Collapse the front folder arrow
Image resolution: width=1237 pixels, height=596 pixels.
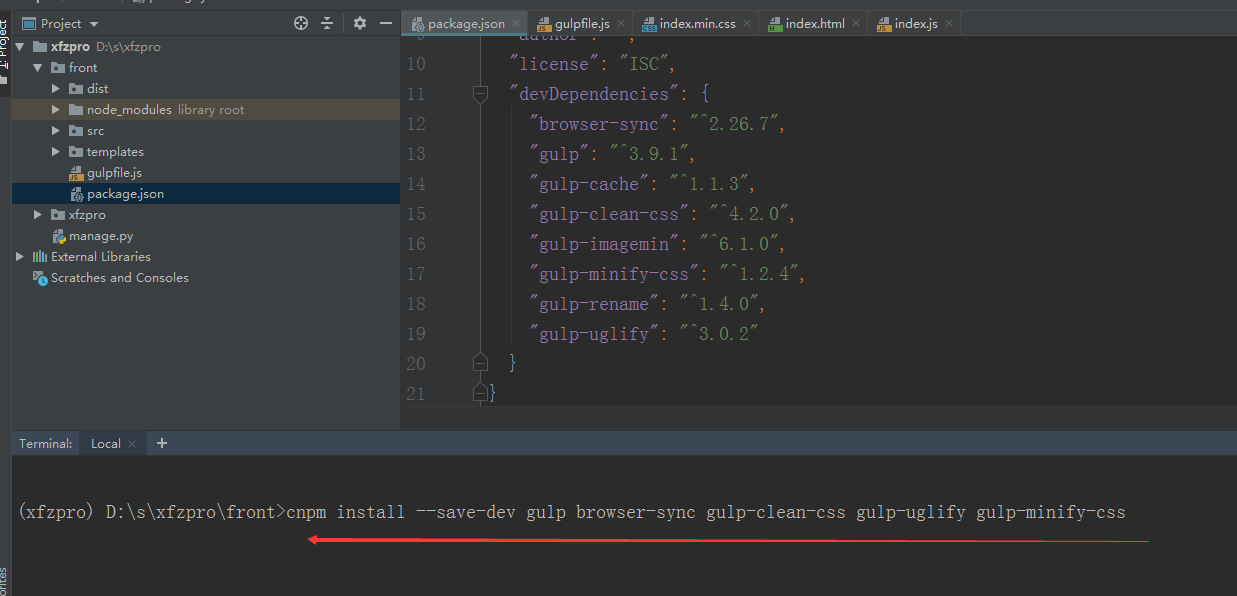point(38,68)
